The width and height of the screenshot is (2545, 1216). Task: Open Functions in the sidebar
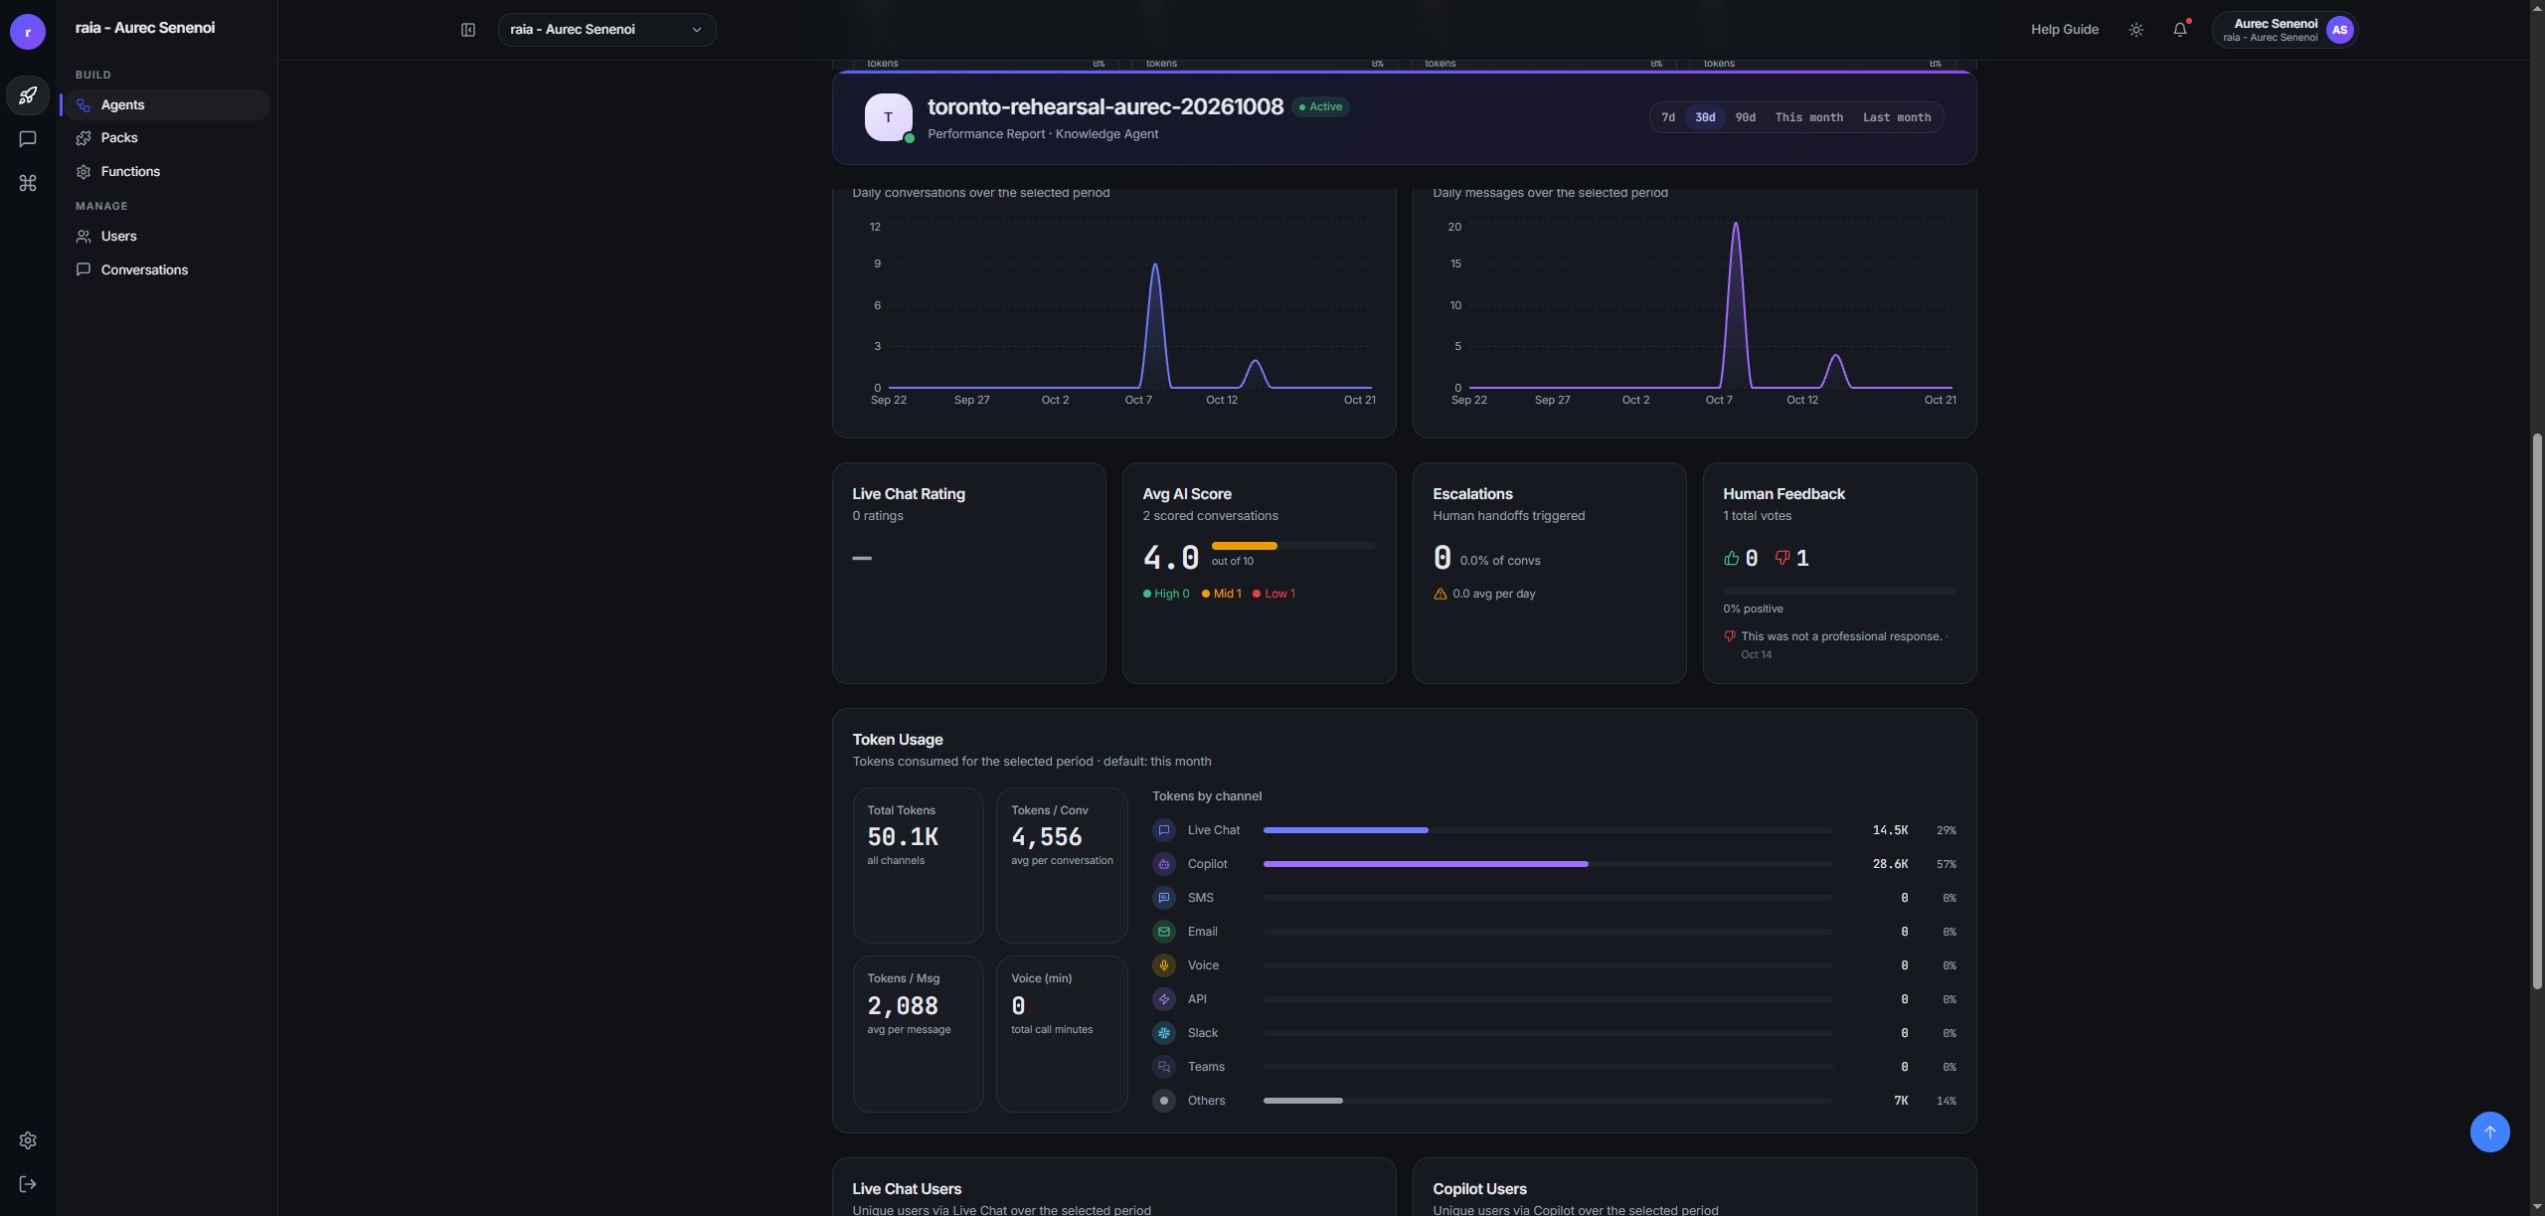click(x=166, y=172)
